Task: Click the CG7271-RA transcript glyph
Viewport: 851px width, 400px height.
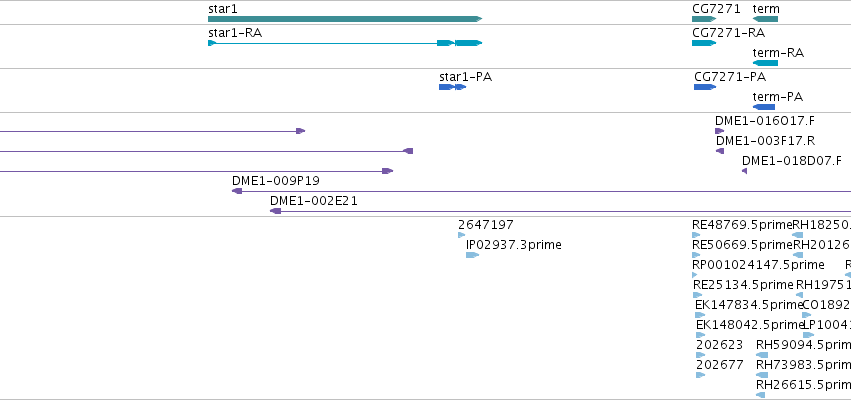Action: [704, 43]
